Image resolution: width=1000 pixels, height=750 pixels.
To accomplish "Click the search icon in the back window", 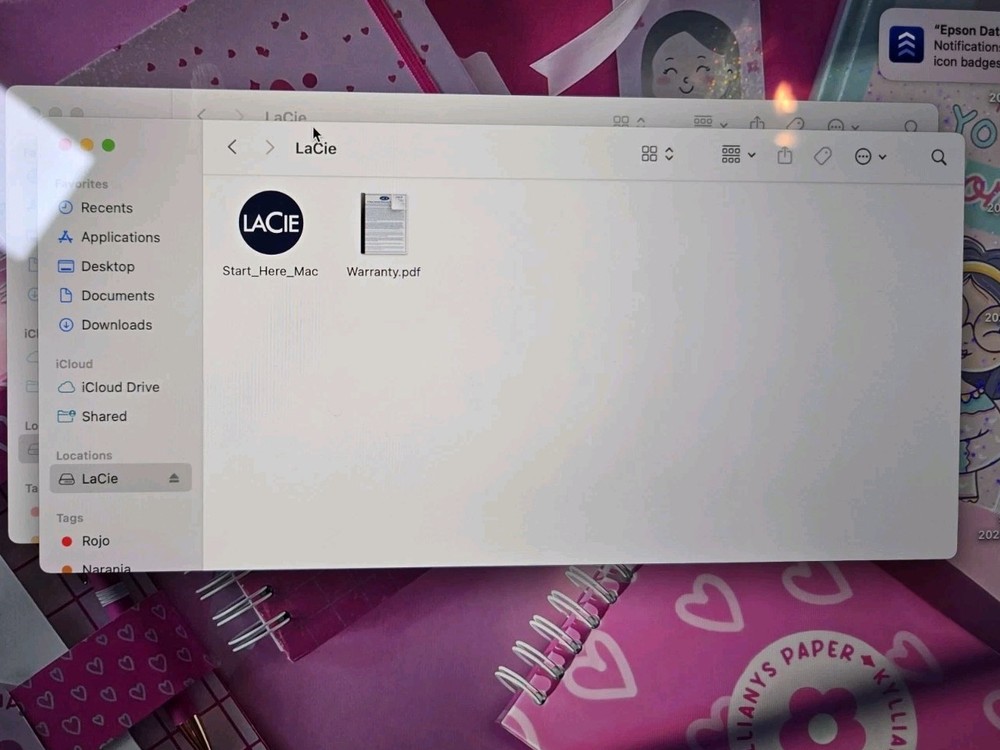I will pos(911,126).
